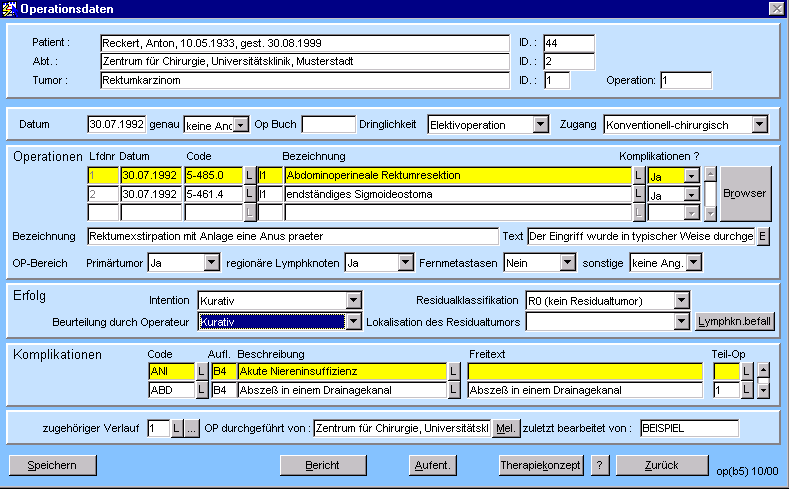Open the Primärtumor dropdown showing Ja

tap(210, 262)
